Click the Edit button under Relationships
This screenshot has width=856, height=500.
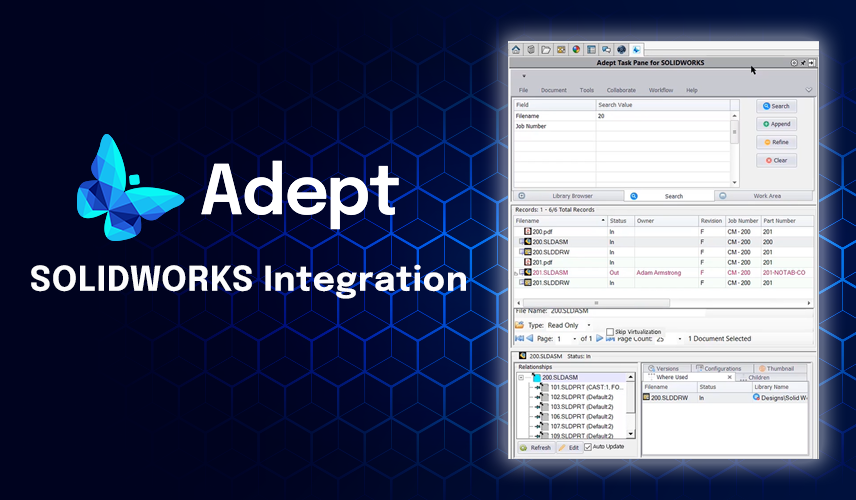[x=569, y=448]
